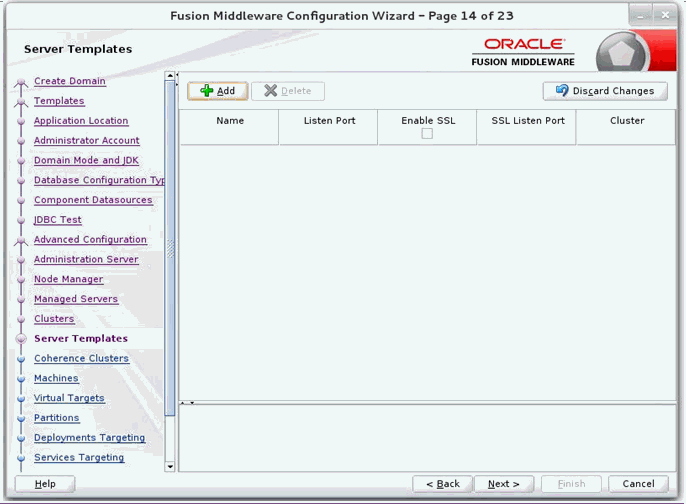Click the Discard Changes button

[605, 91]
